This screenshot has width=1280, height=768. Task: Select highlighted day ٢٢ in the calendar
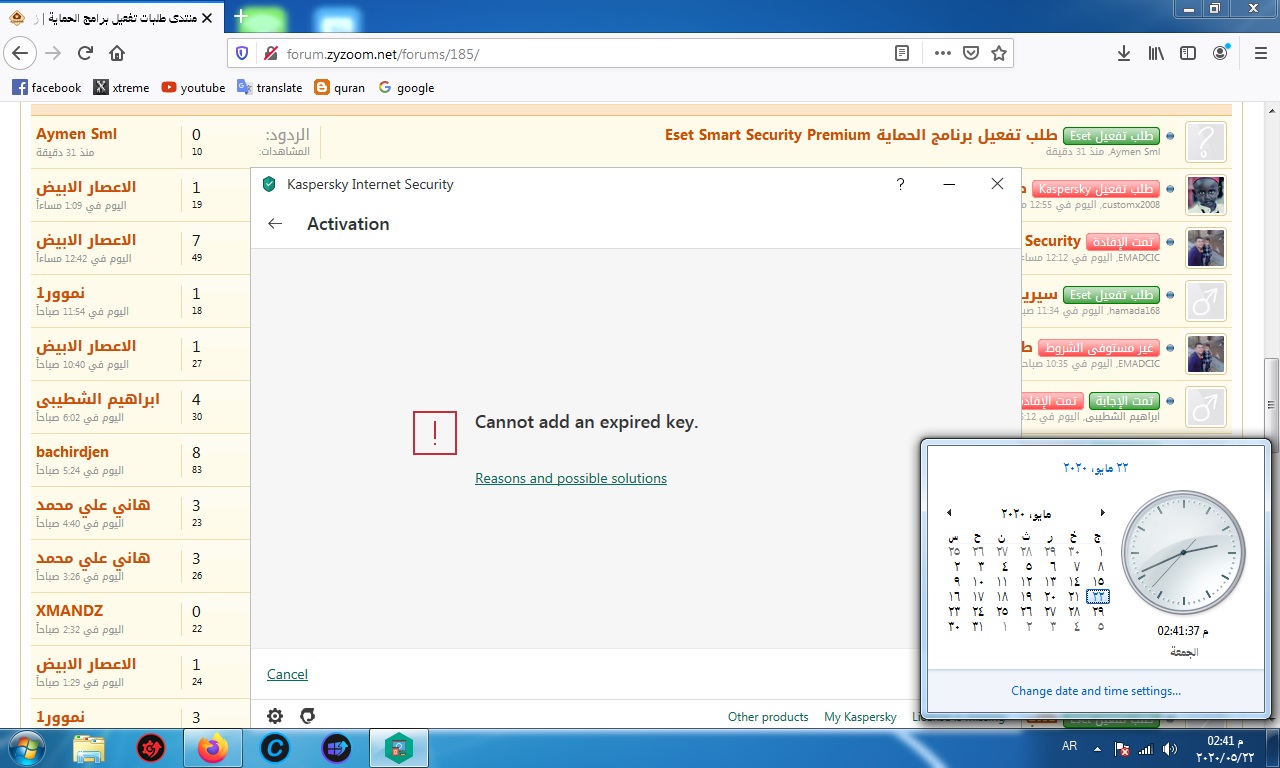[x=1098, y=596]
